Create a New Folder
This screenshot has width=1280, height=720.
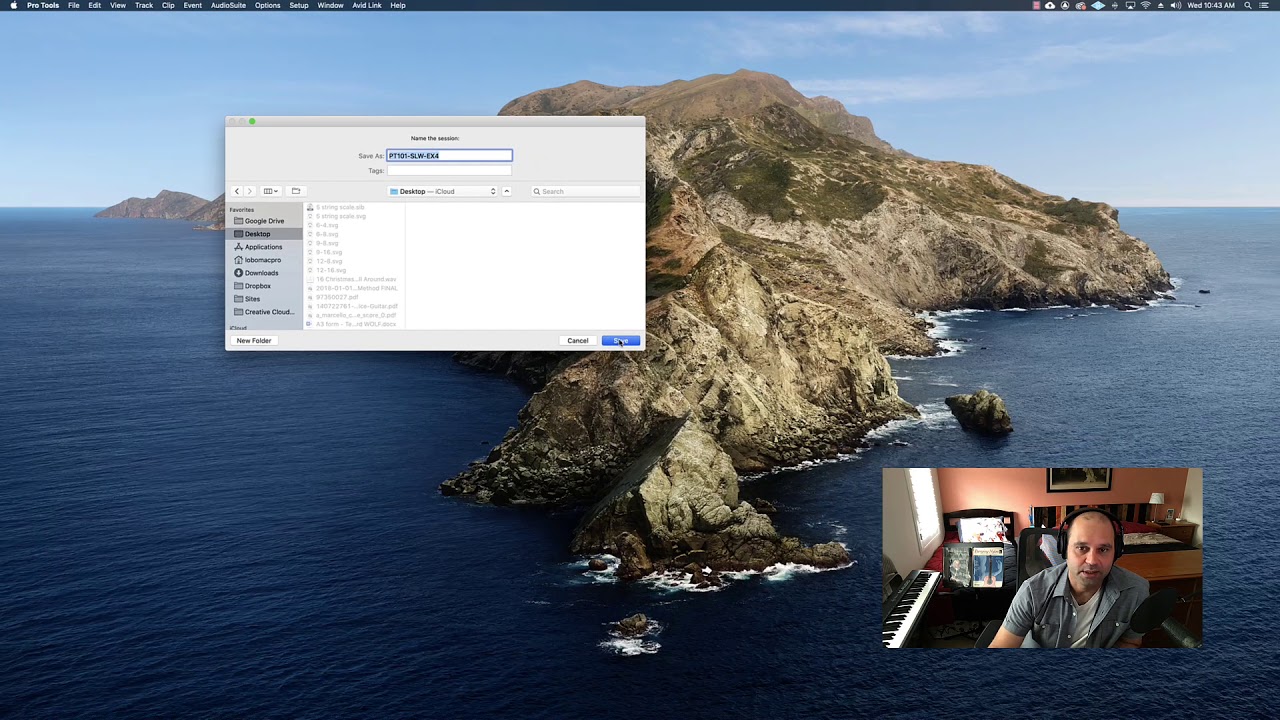pos(254,341)
